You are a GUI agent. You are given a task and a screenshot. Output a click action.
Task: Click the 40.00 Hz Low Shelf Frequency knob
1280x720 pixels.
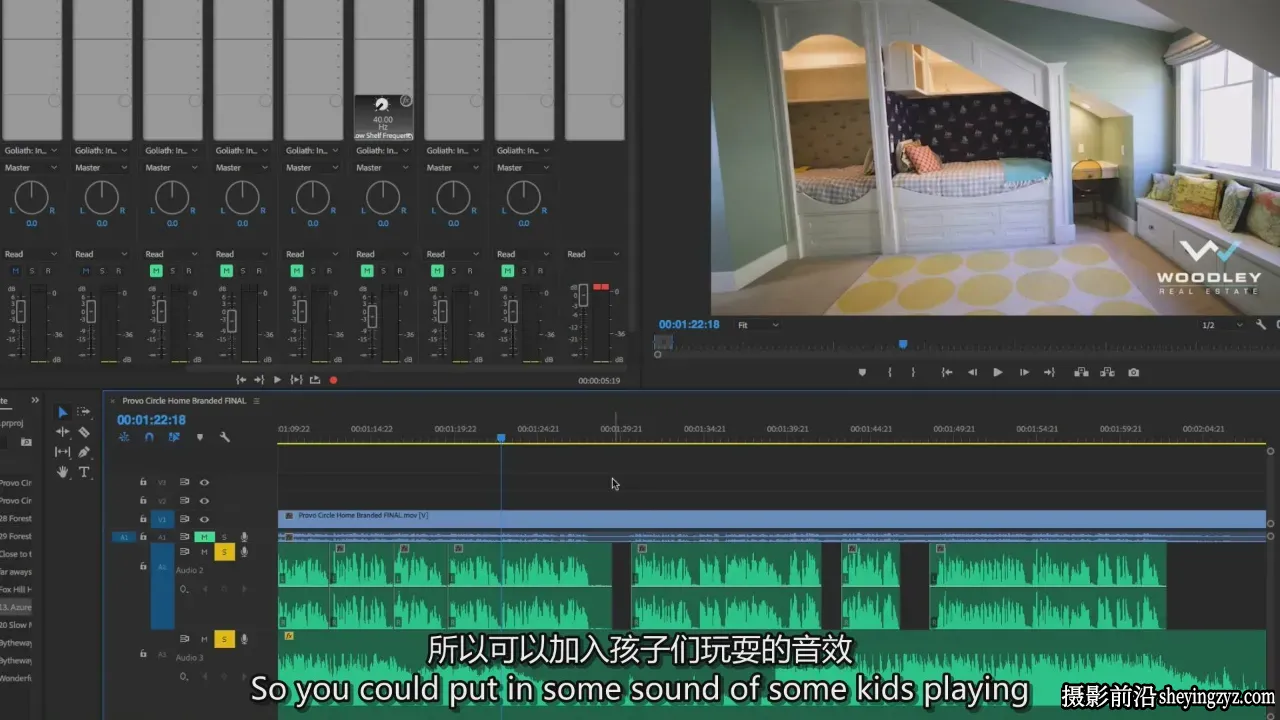click(x=382, y=105)
